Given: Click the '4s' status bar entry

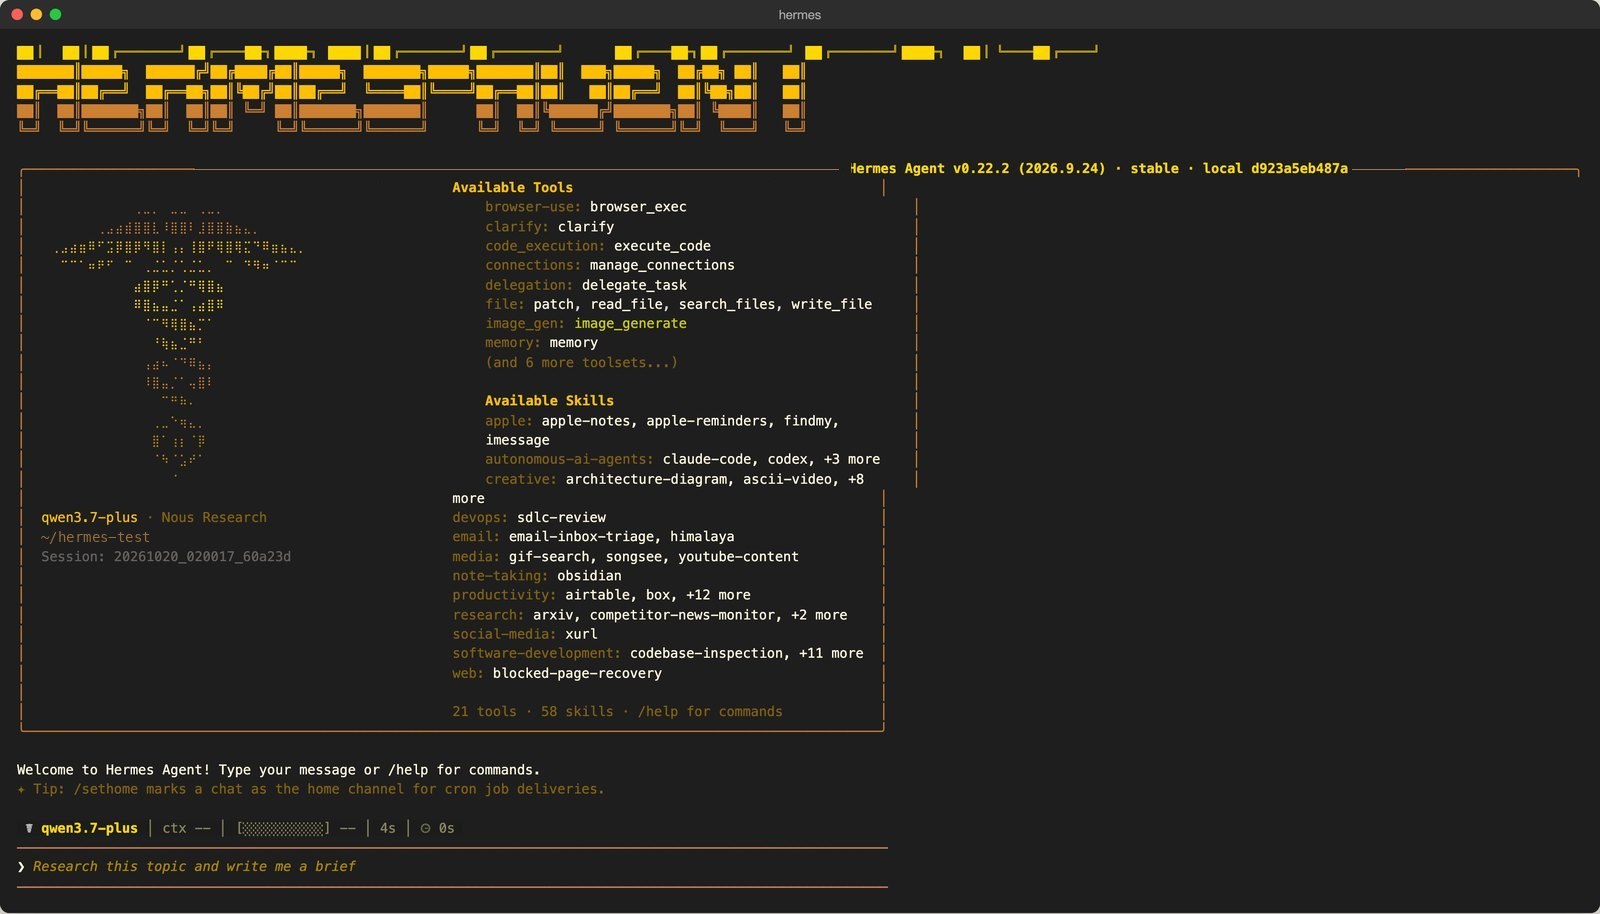Looking at the screenshot, I should point(388,828).
